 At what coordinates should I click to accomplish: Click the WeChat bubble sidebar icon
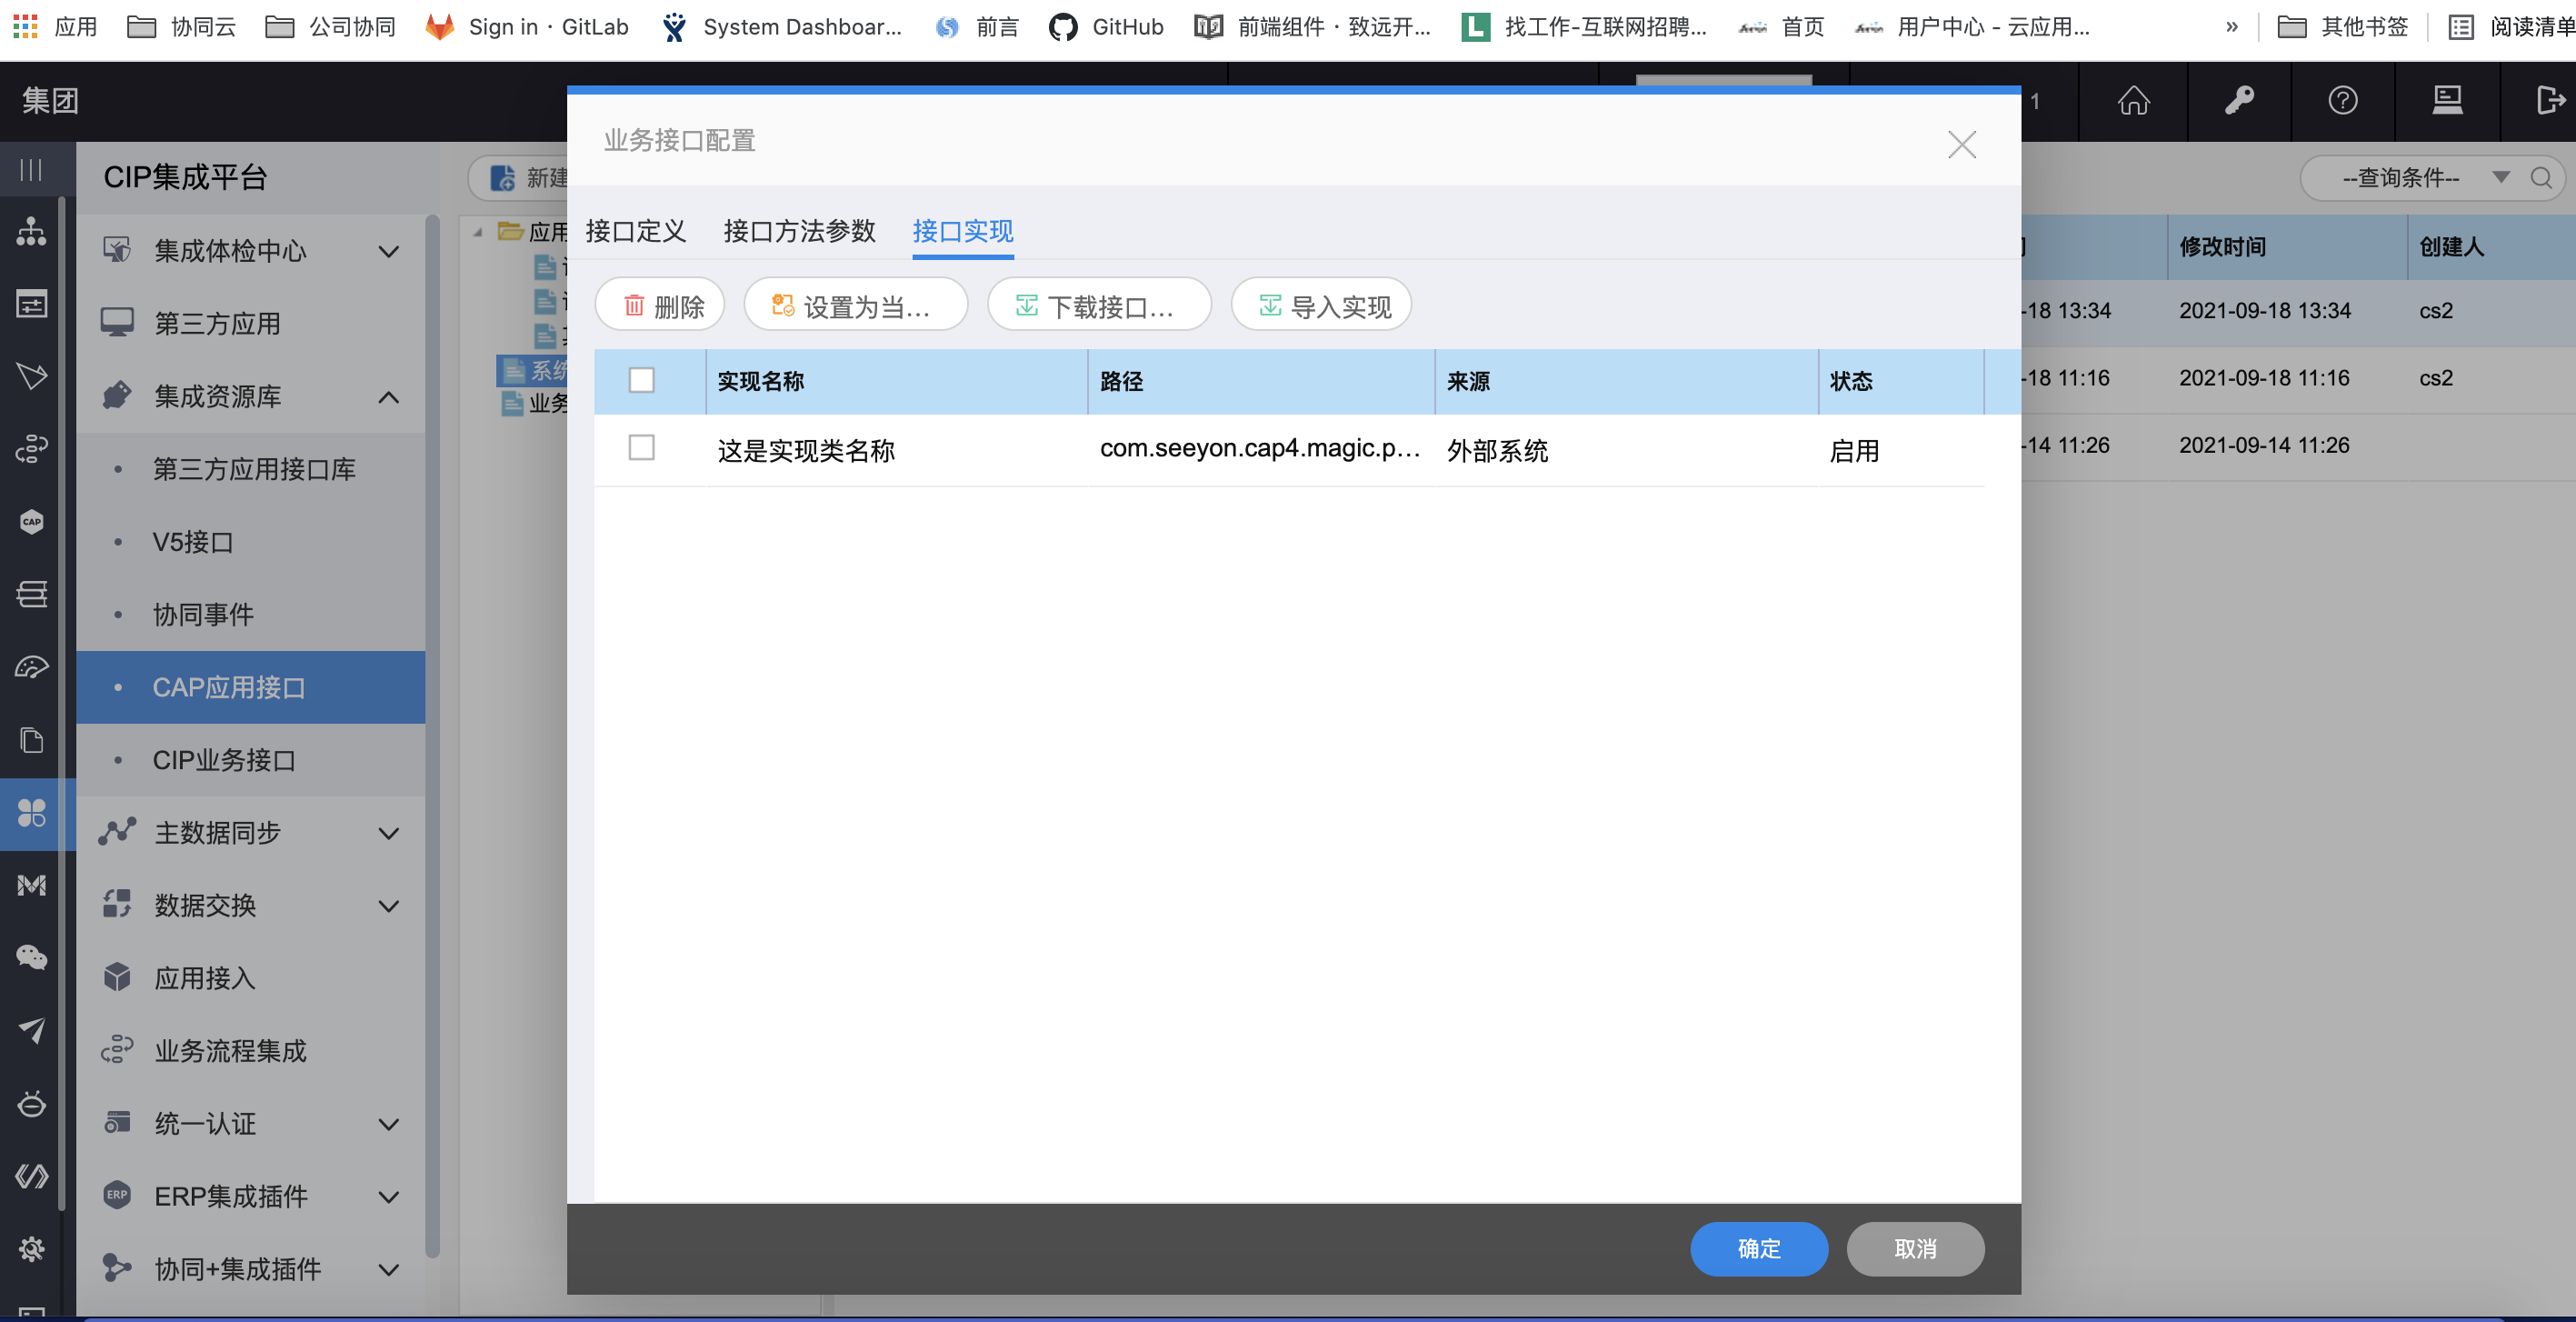pos(31,957)
